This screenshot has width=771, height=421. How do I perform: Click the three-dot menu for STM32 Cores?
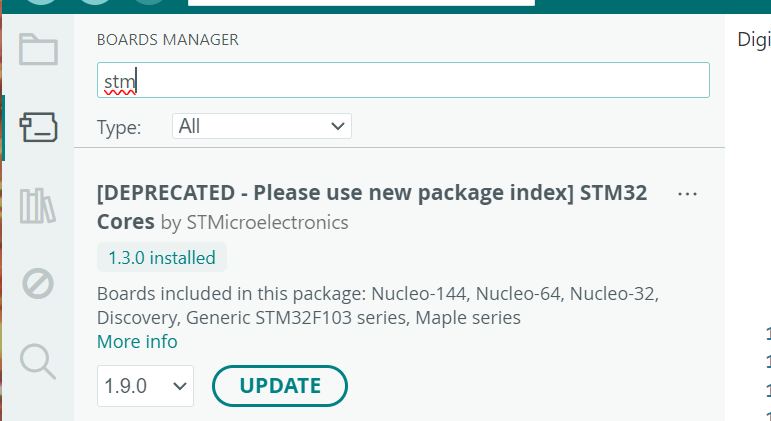click(x=687, y=193)
